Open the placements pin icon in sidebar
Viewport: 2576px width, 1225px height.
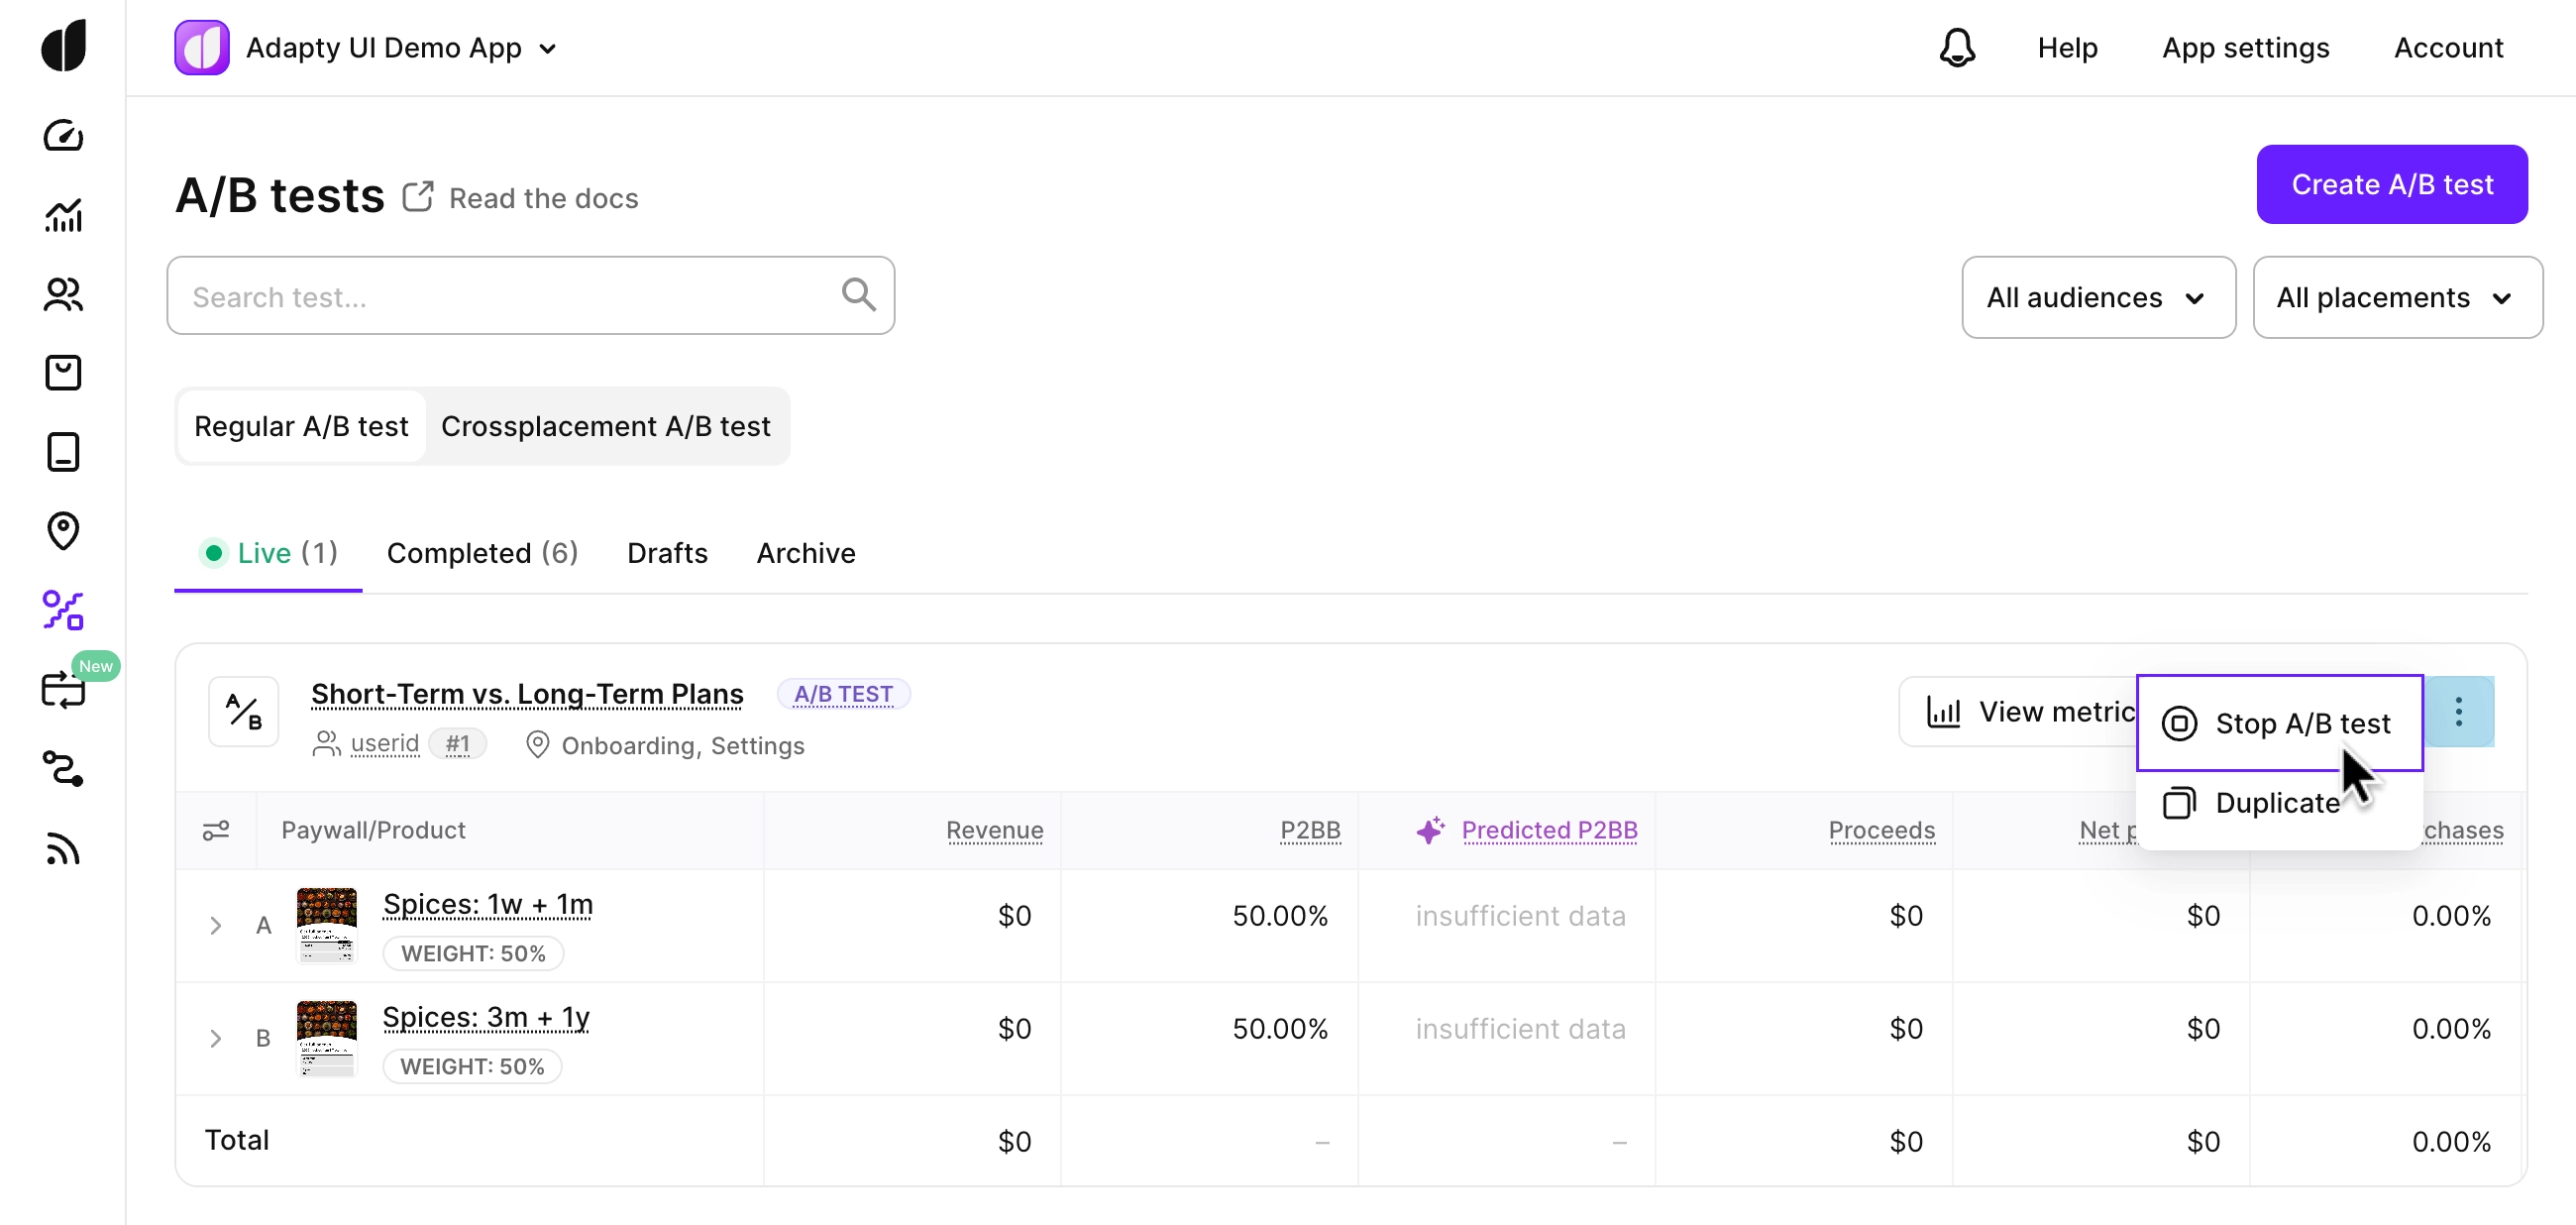coord(63,531)
